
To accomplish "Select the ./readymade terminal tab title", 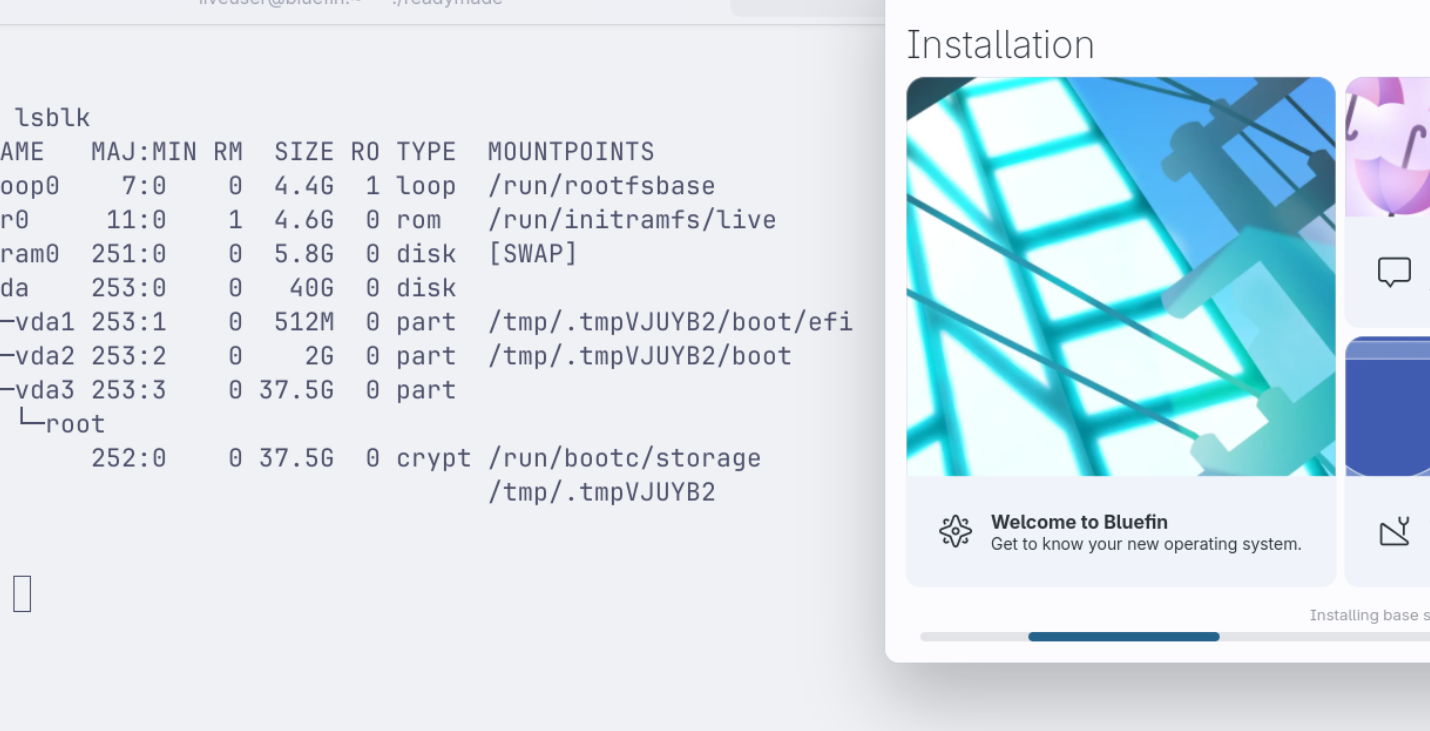I will (x=447, y=3).
